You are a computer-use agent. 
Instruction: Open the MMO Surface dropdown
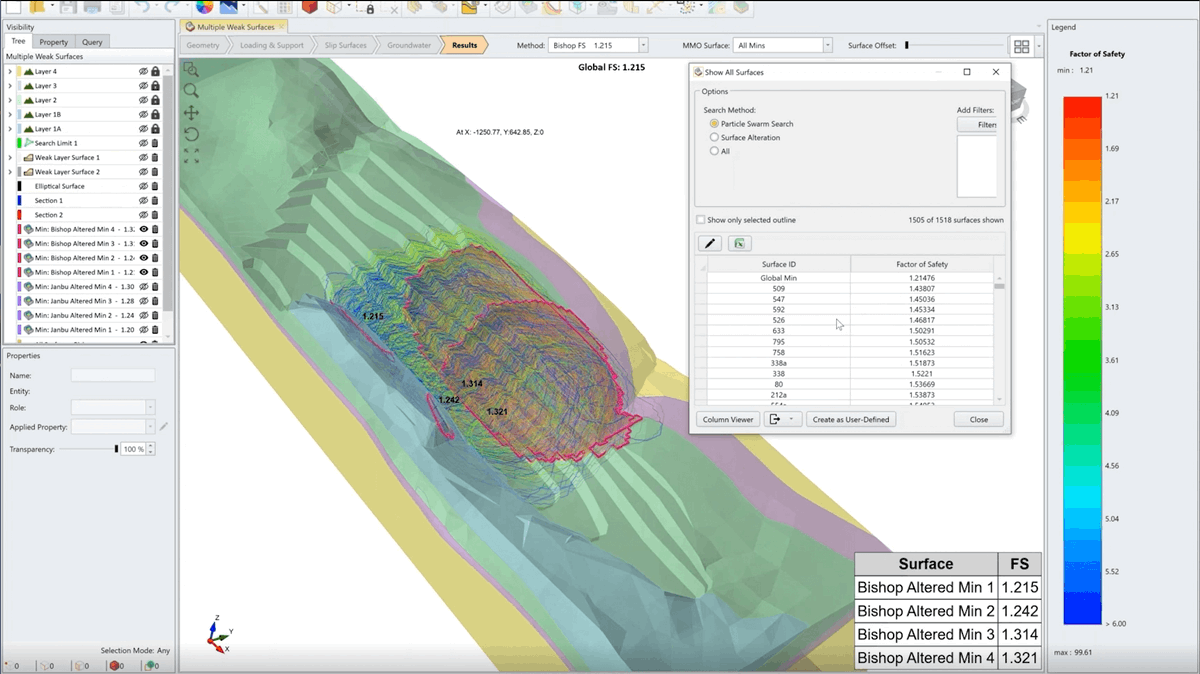click(827, 44)
